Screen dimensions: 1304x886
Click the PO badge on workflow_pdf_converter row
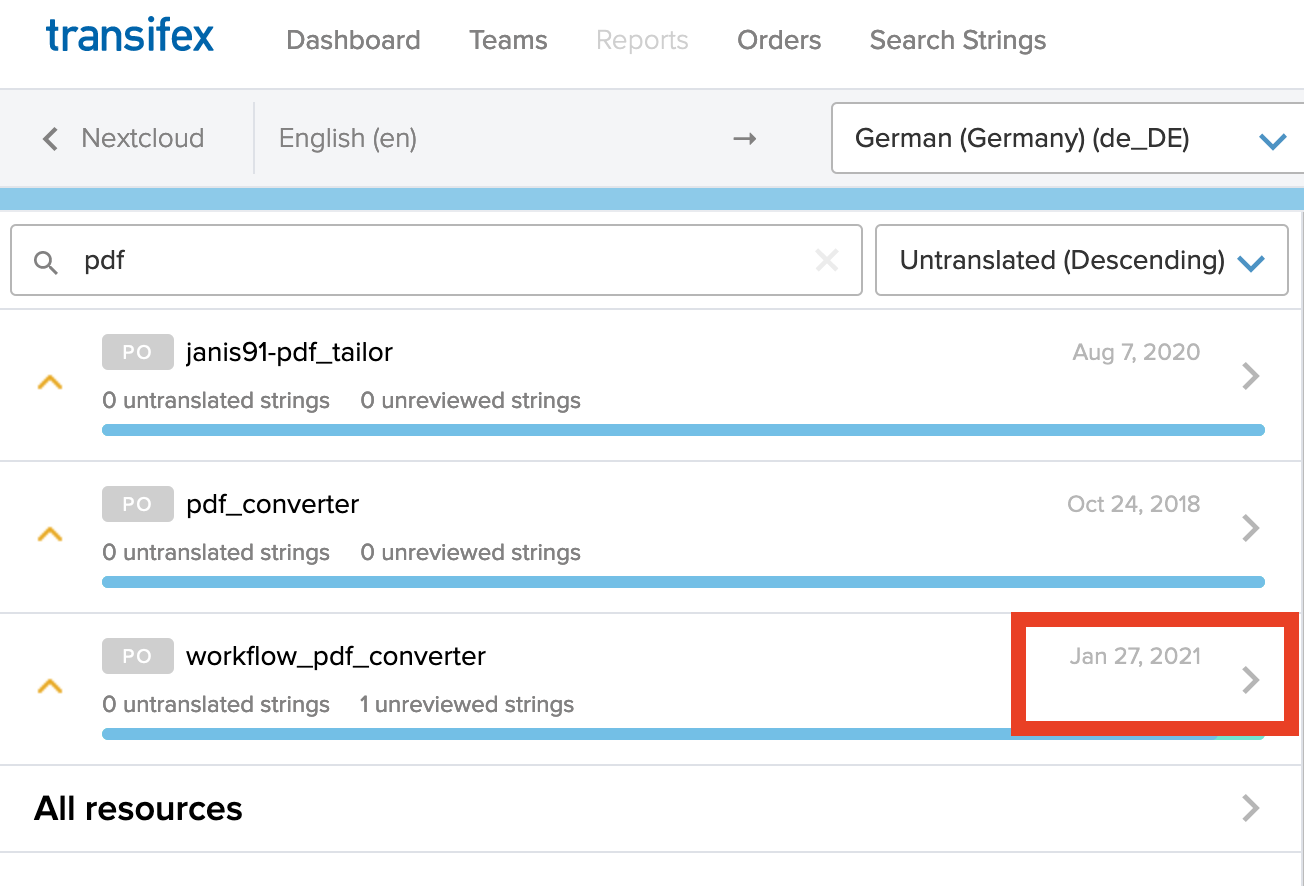(x=137, y=655)
